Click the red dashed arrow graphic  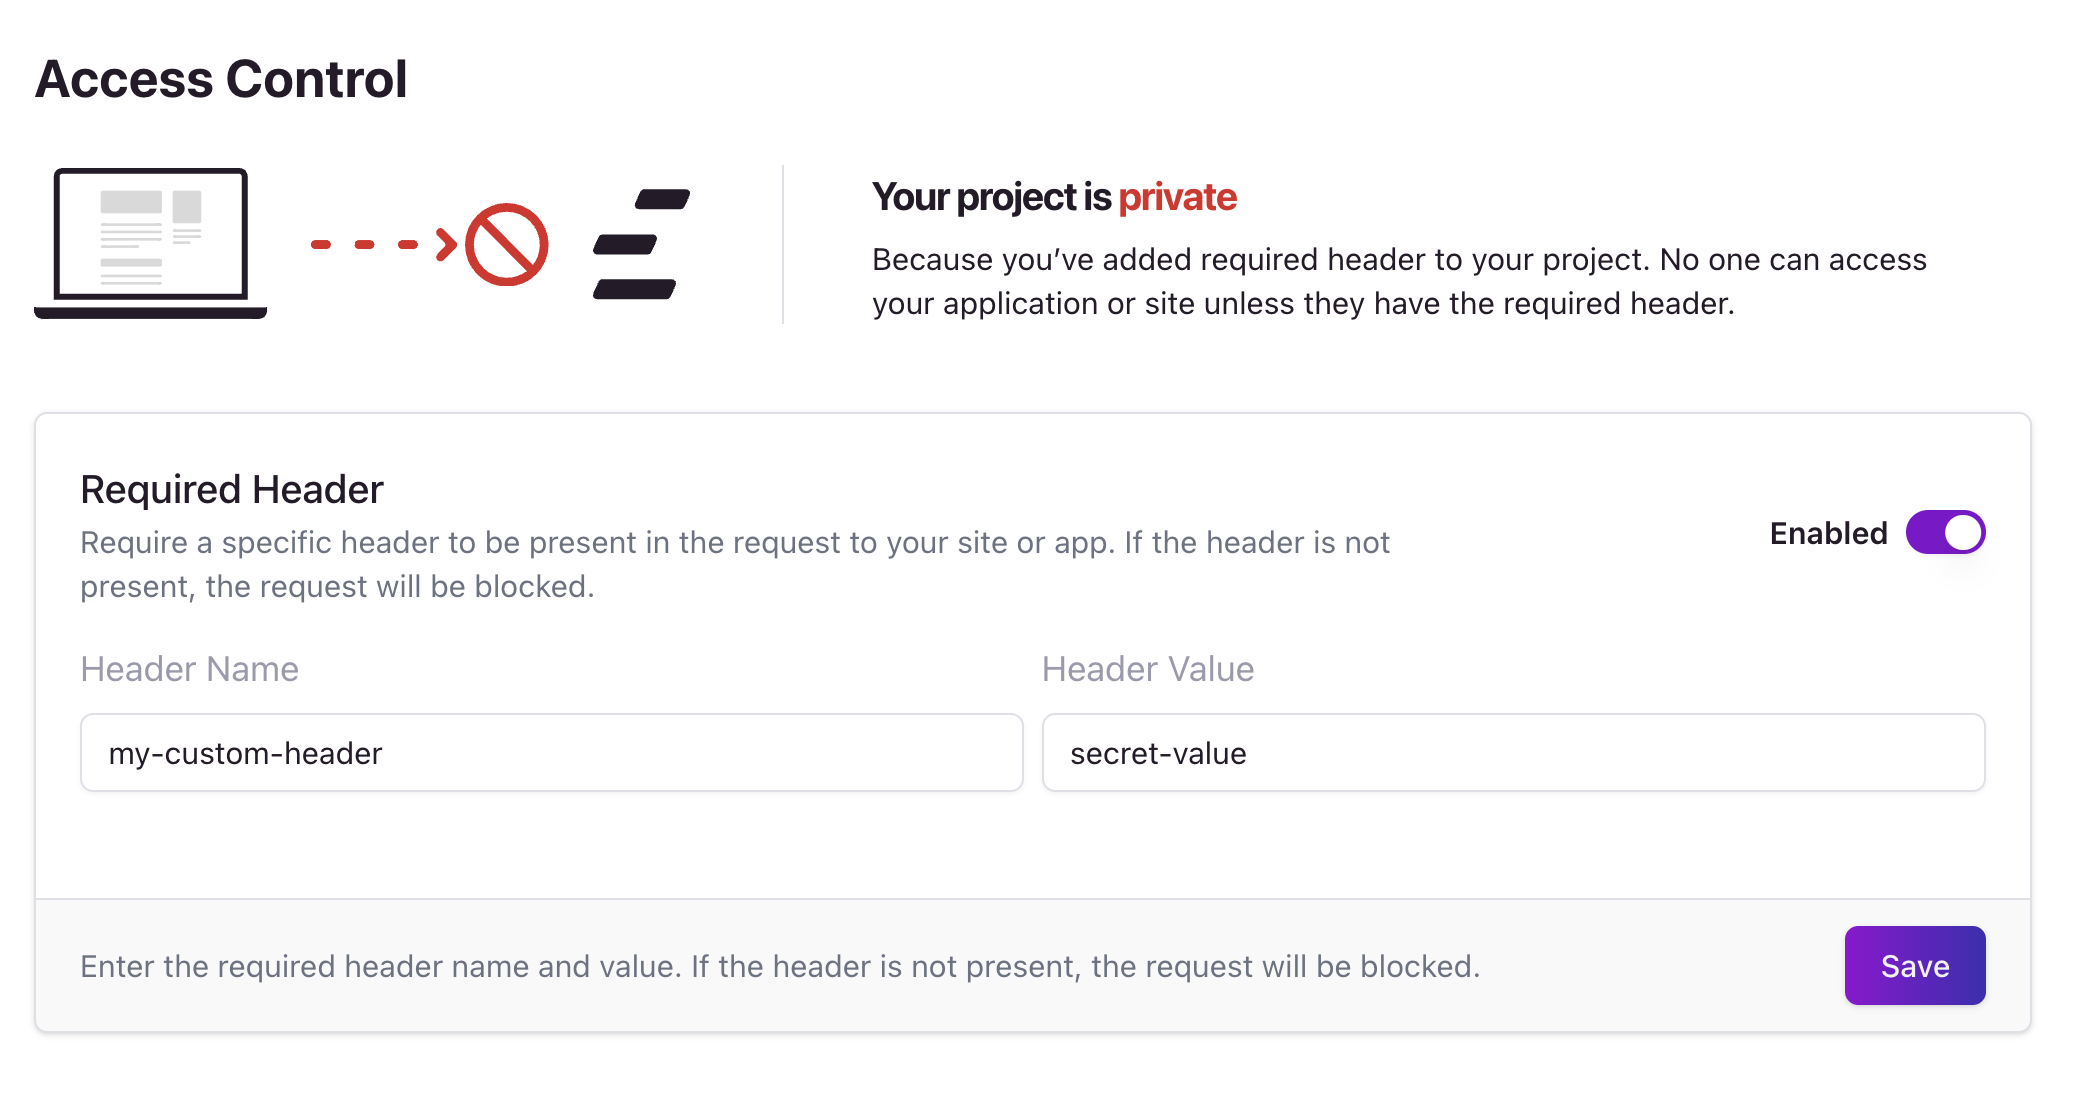pyautogui.click(x=384, y=244)
